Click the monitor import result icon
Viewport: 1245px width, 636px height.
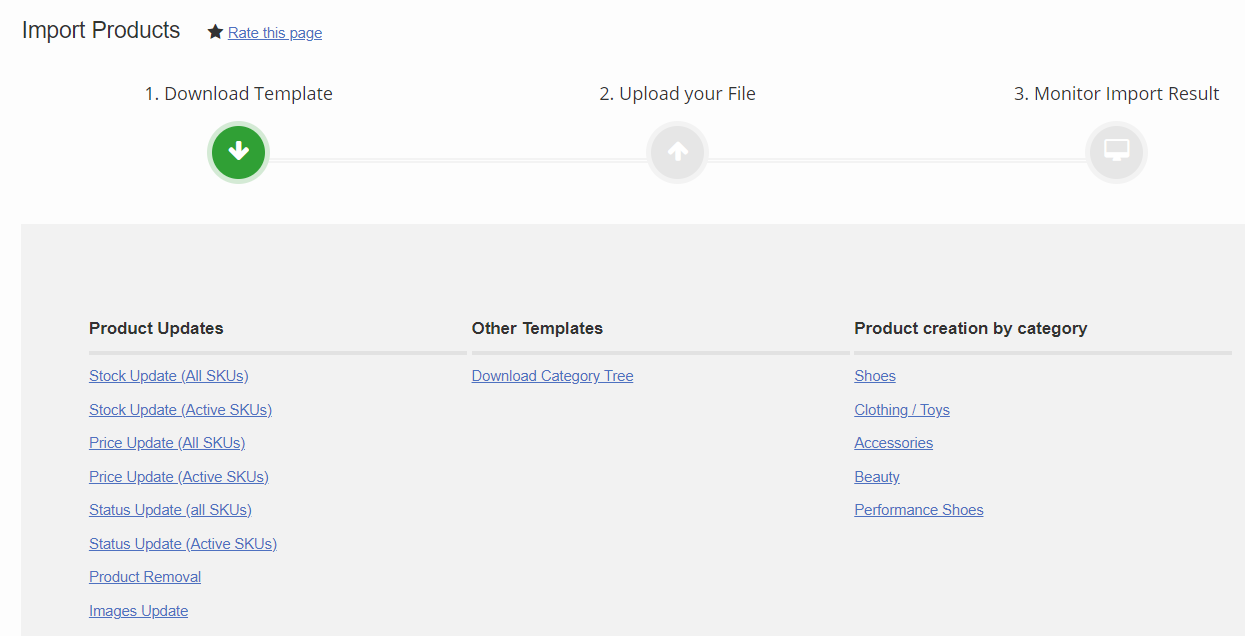pos(1116,152)
